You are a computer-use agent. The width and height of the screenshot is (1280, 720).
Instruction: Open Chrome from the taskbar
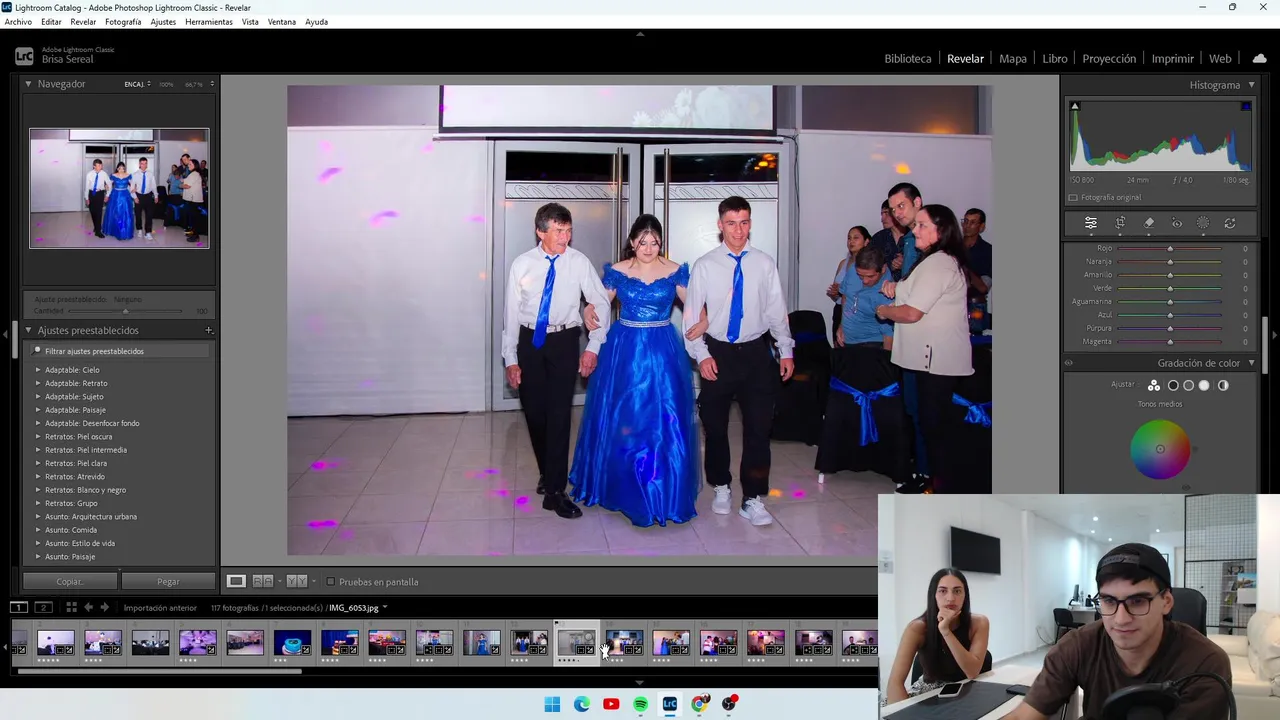699,704
